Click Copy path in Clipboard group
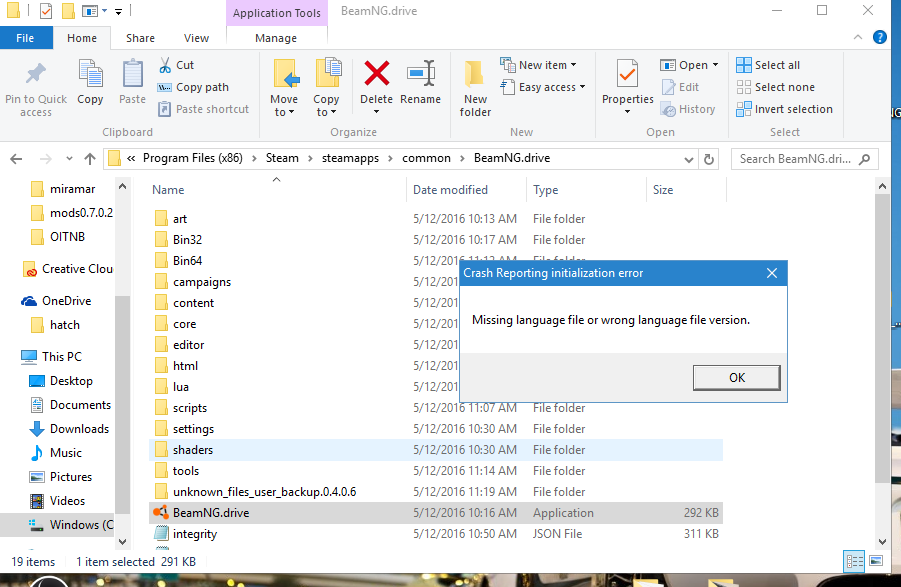Screen dimensions: 901x587 click(x=193, y=87)
